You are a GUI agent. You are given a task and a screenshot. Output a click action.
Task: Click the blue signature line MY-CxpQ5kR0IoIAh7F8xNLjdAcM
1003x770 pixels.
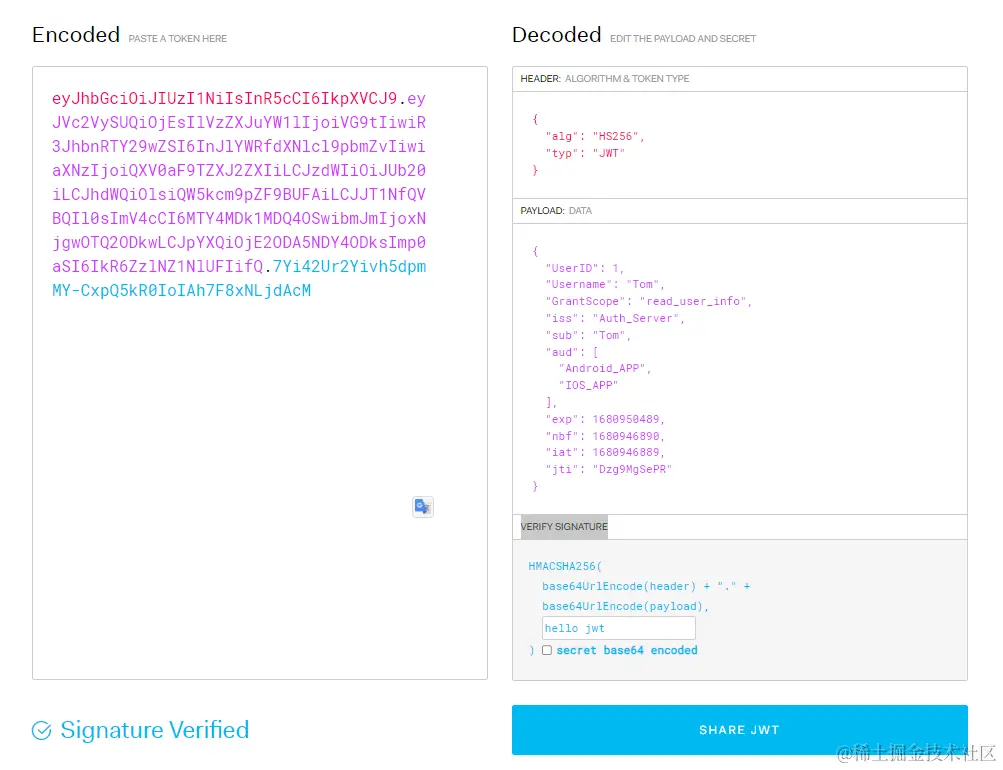tap(182, 290)
